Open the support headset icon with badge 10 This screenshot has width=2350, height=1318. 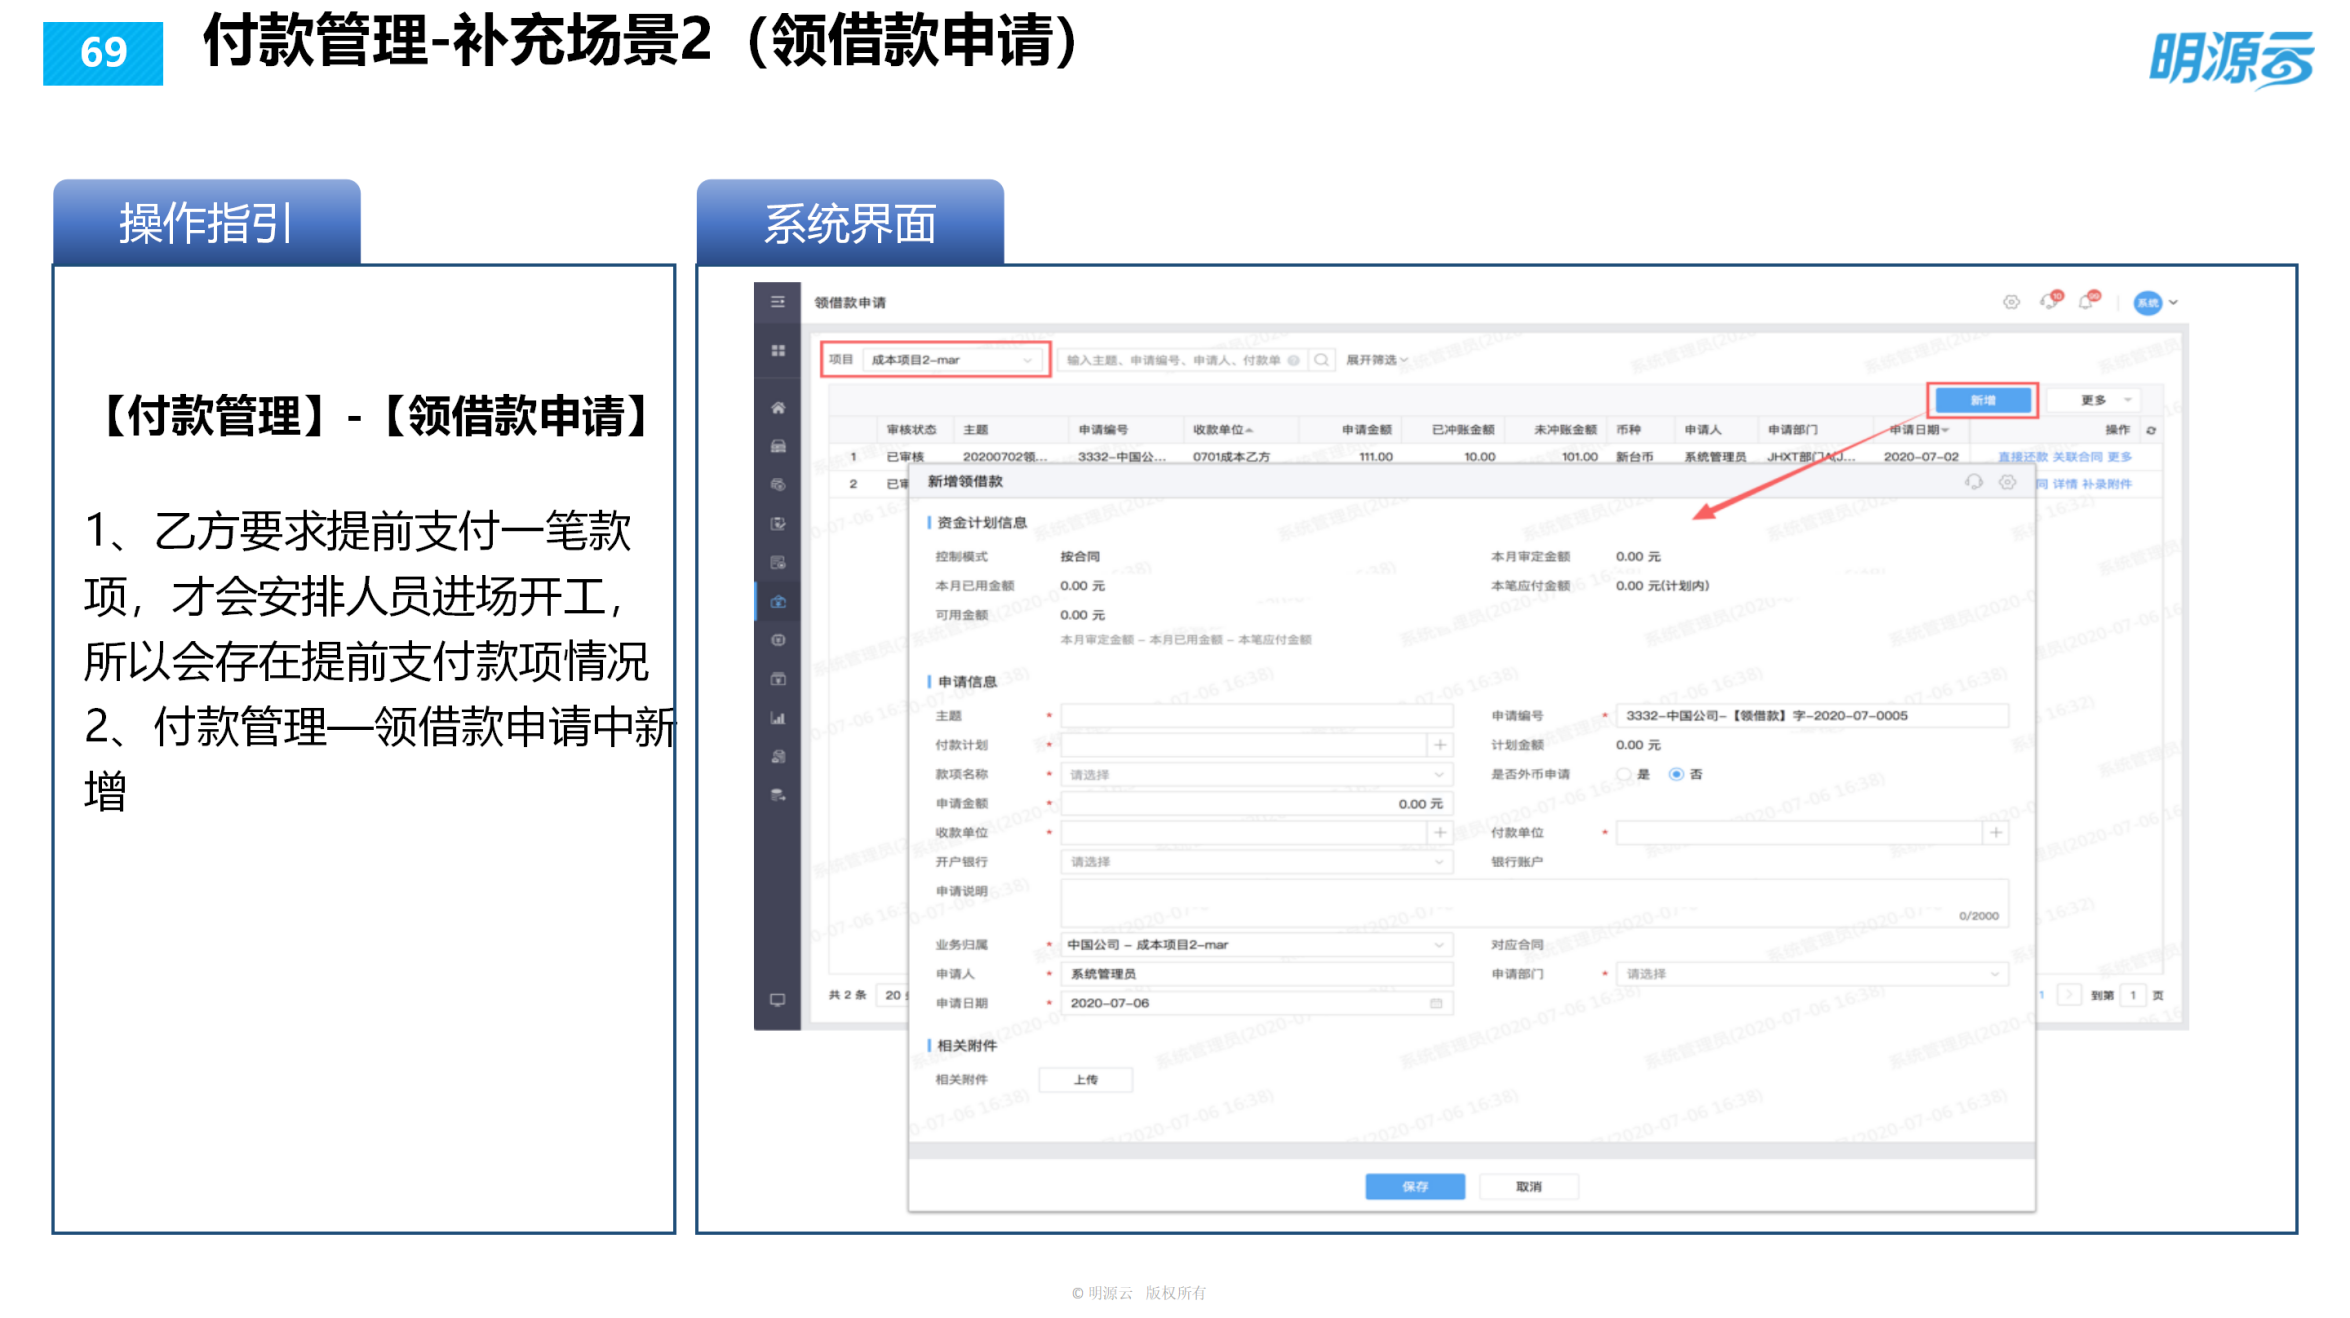point(2049,302)
